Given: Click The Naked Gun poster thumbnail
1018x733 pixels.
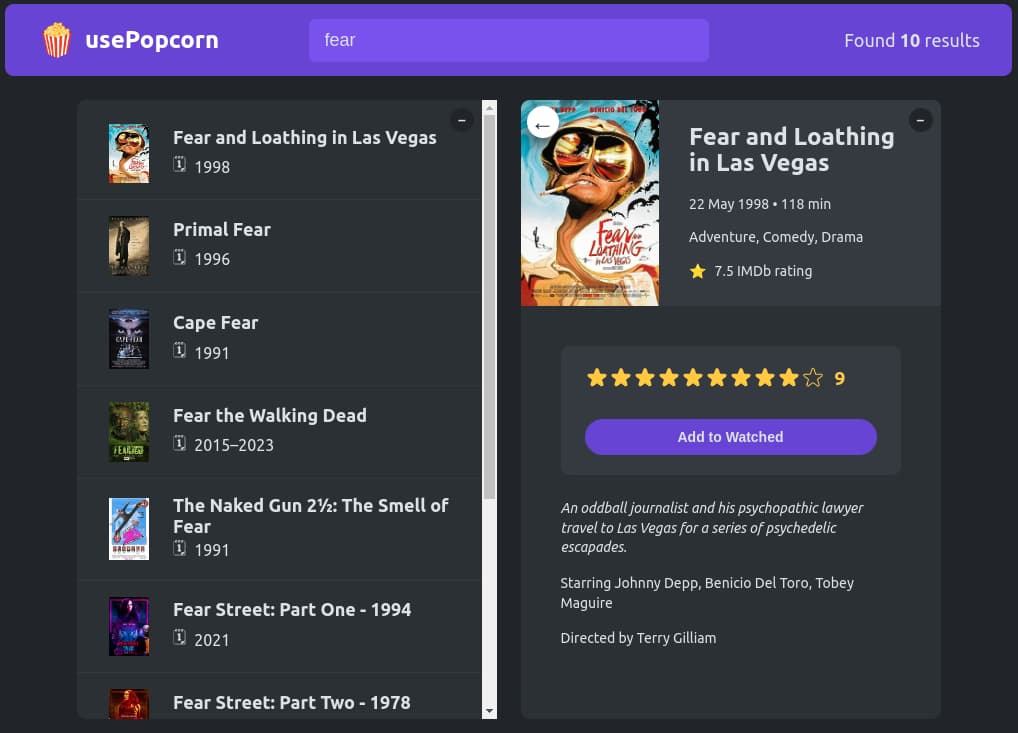Looking at the screenshot, I should click(129, 529).
